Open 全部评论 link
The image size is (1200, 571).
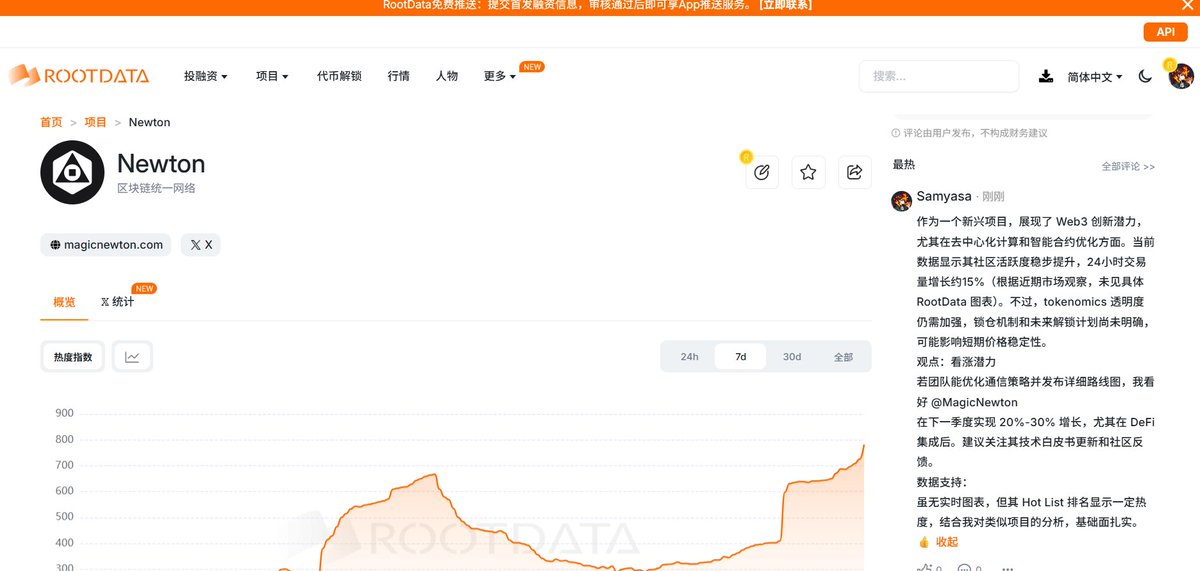1128,167
